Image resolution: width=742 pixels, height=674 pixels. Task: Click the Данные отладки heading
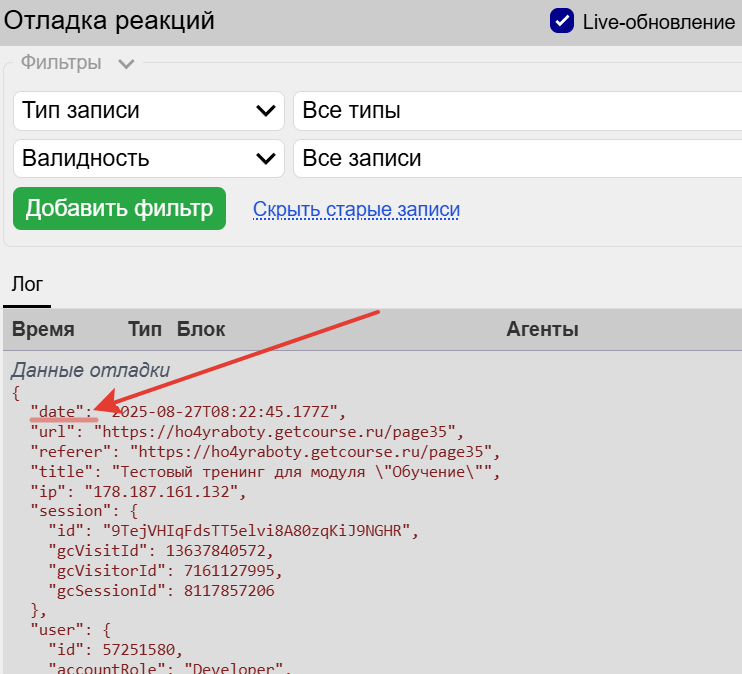coord(90,370)
